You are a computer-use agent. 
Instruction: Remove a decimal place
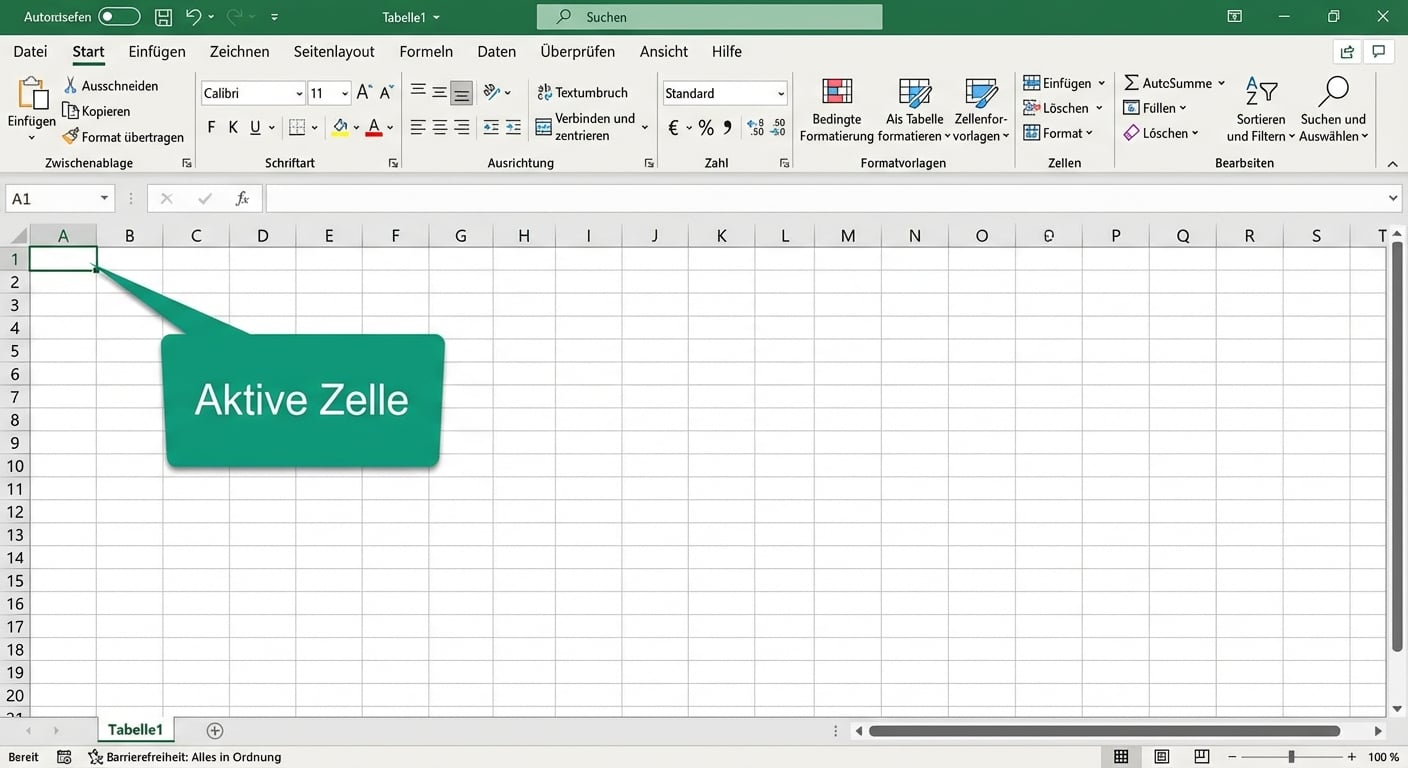779,127
